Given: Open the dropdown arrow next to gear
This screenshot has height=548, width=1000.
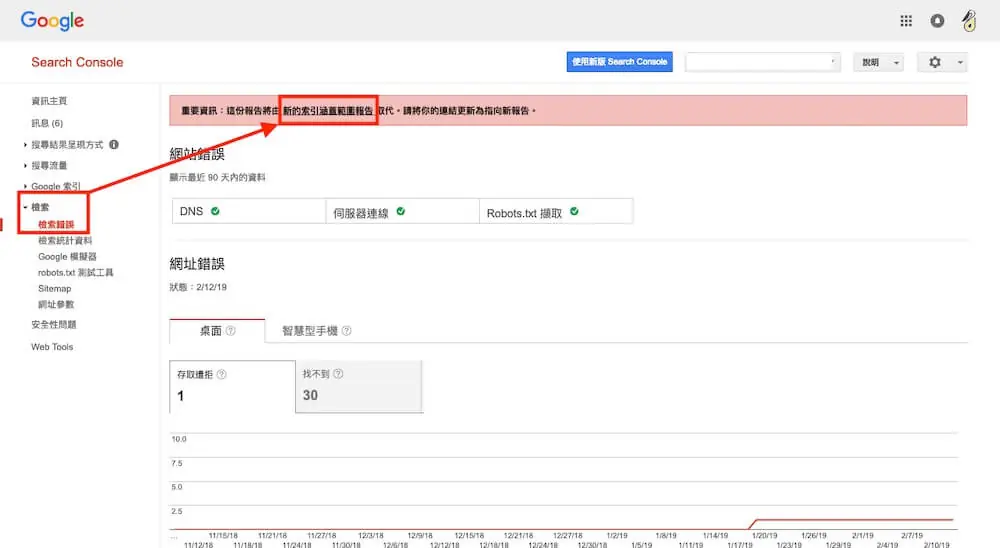Looking at the screenshot, I should pyautogui.click(x=960, y=63).
